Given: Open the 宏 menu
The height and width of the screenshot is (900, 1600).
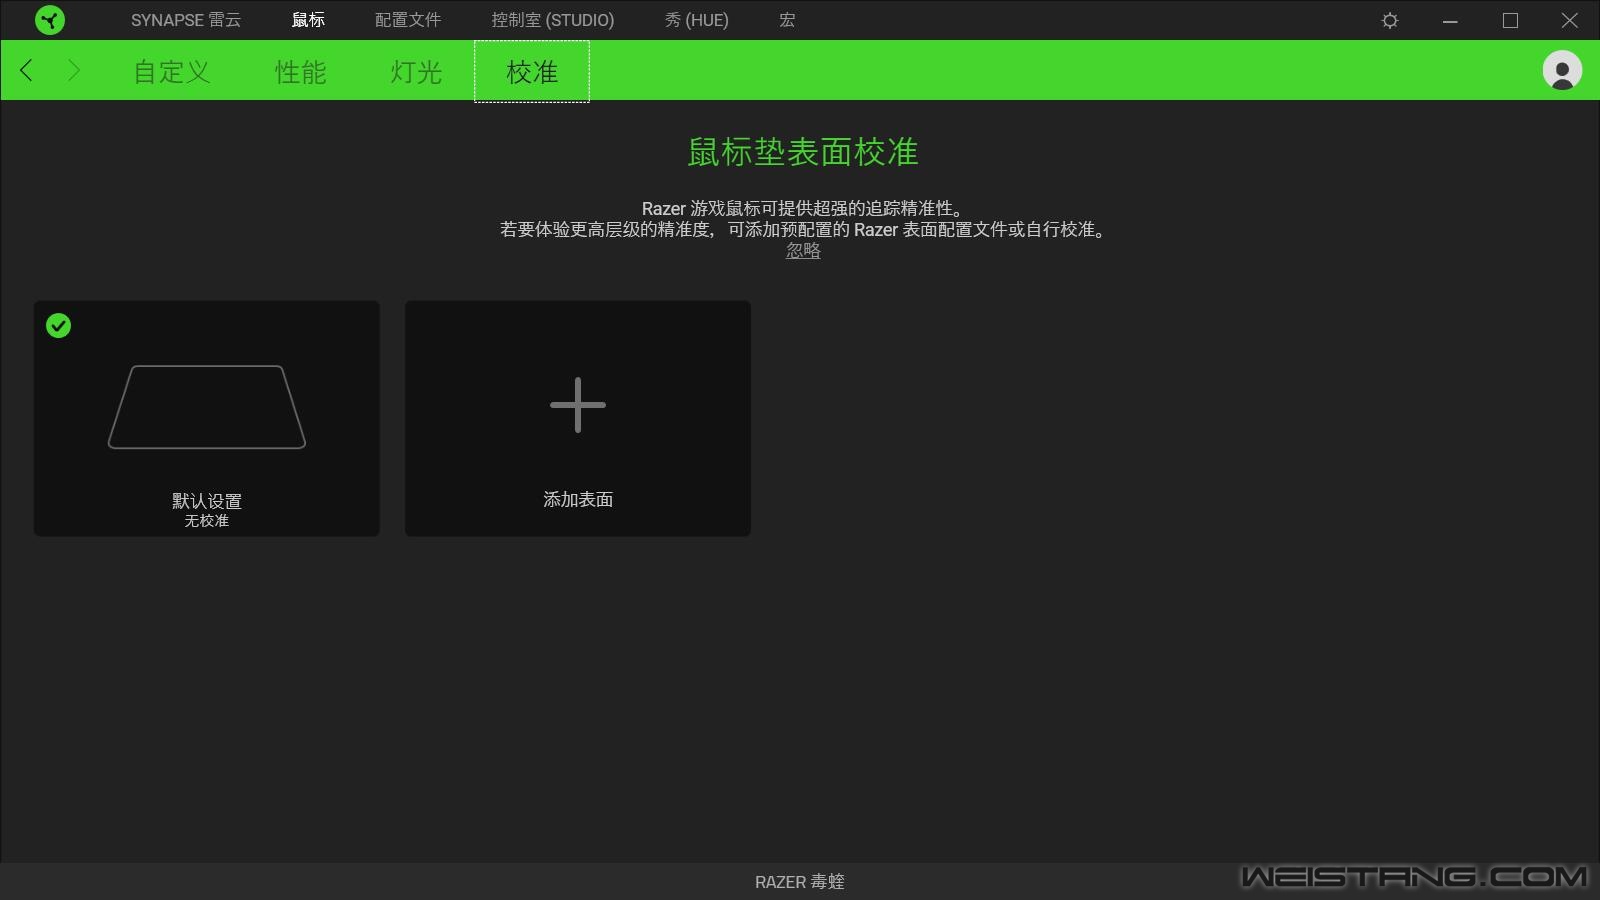Looking at the screenshot, I should coord(787,20).
